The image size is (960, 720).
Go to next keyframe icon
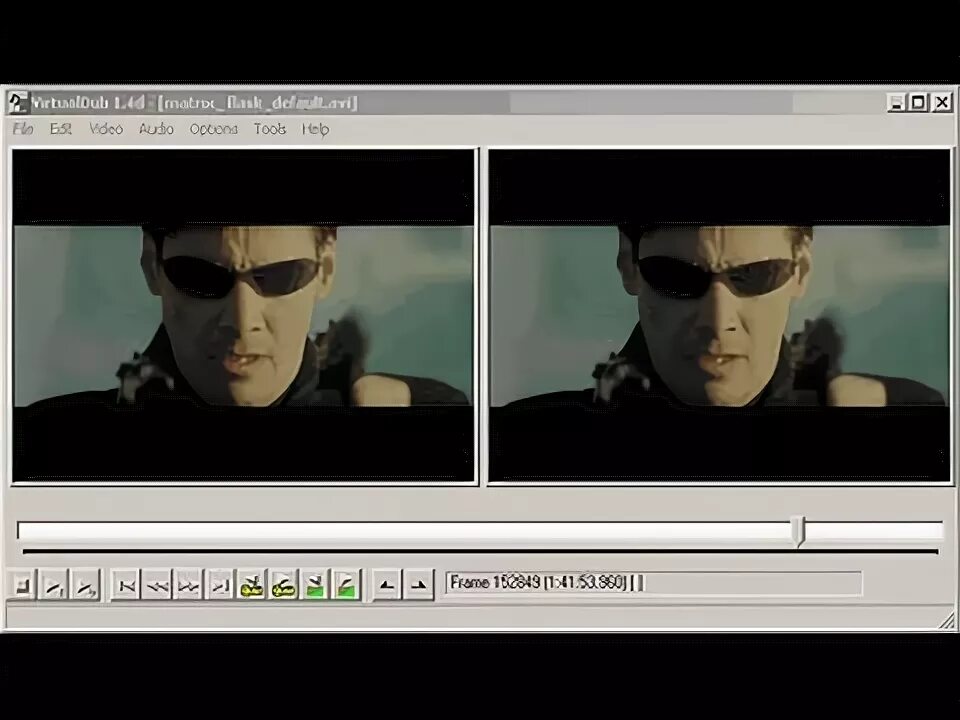coord(283,586)
